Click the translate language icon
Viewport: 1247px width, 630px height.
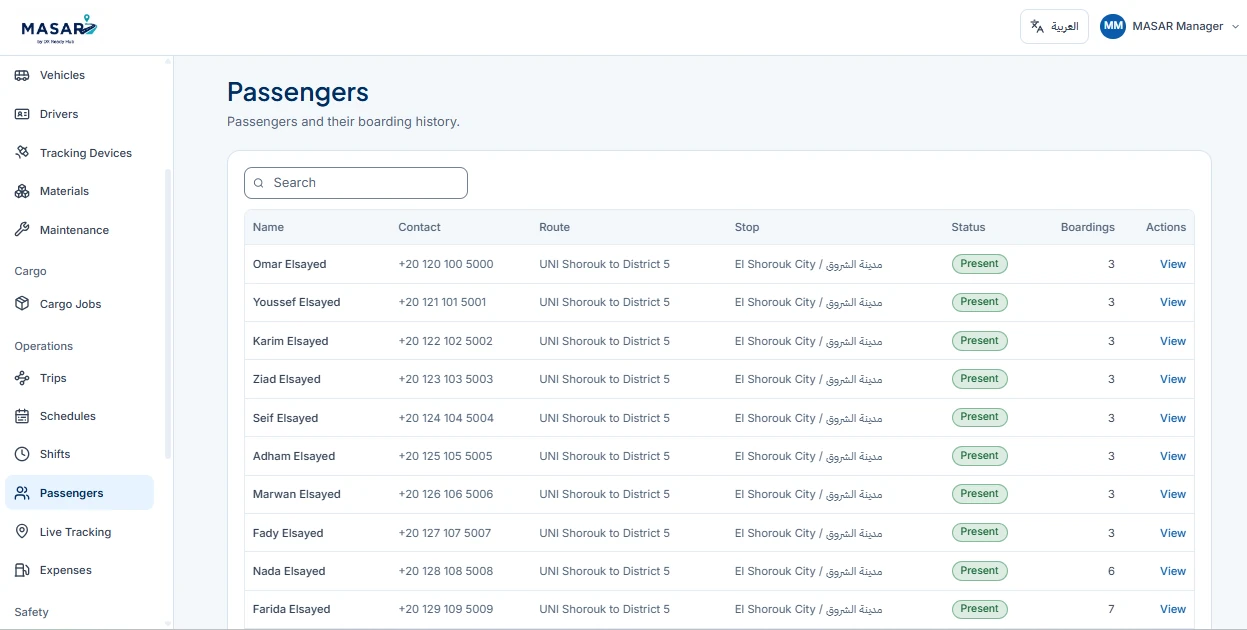[x=1037, y=26]
